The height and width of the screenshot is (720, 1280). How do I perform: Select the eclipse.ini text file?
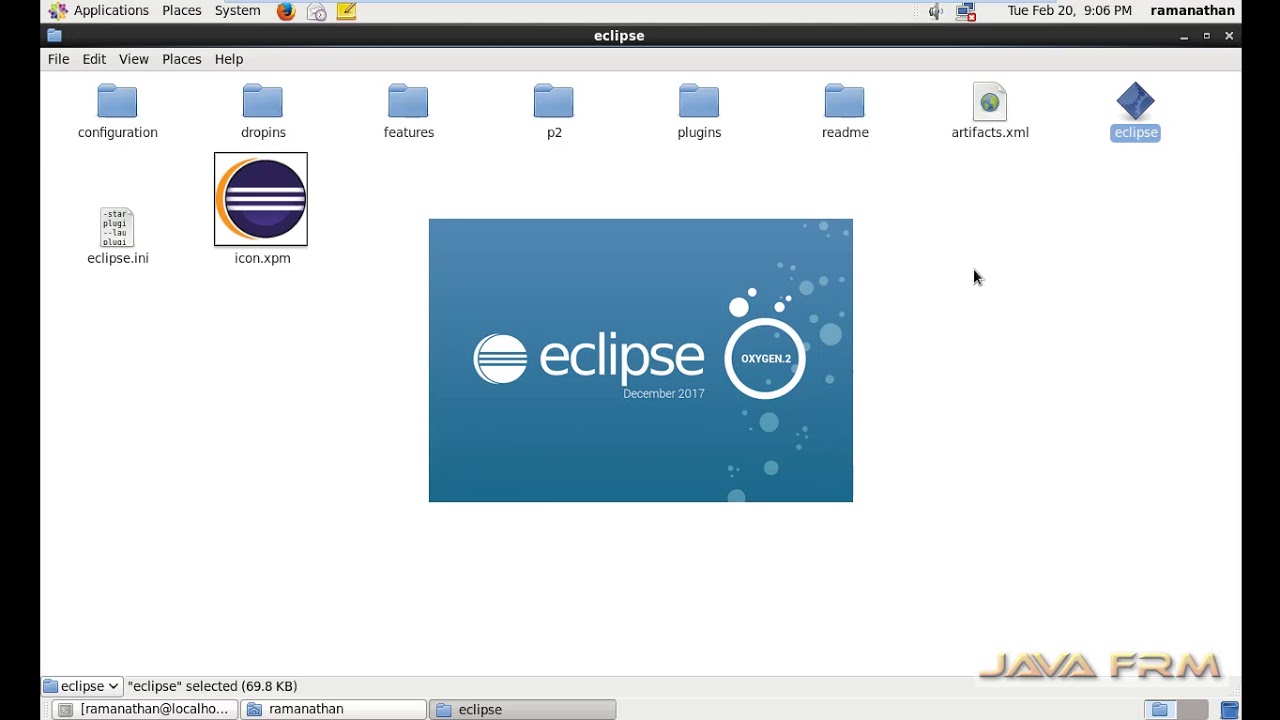[117, 237]
